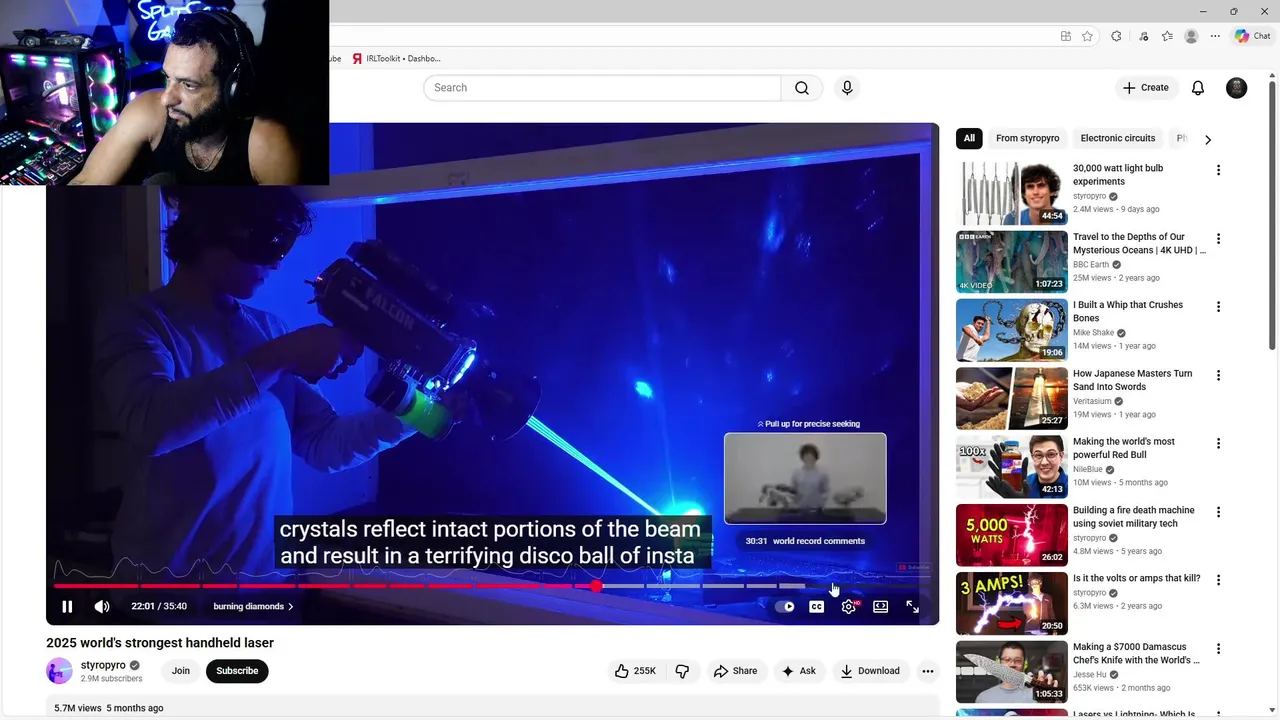
Task: Select the 'Electronic circuits' chip
Action: click(1118, 138)
